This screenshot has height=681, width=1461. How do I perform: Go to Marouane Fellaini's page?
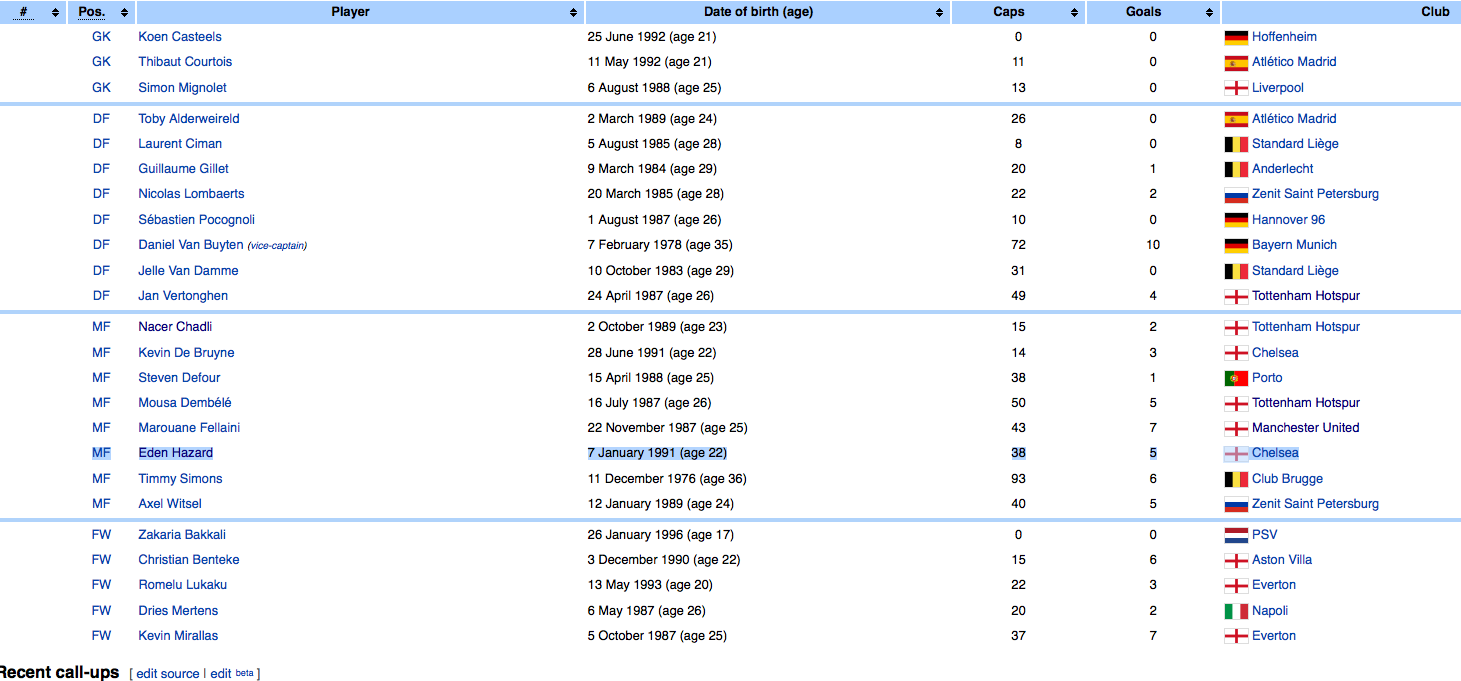(x=189, y=428)
